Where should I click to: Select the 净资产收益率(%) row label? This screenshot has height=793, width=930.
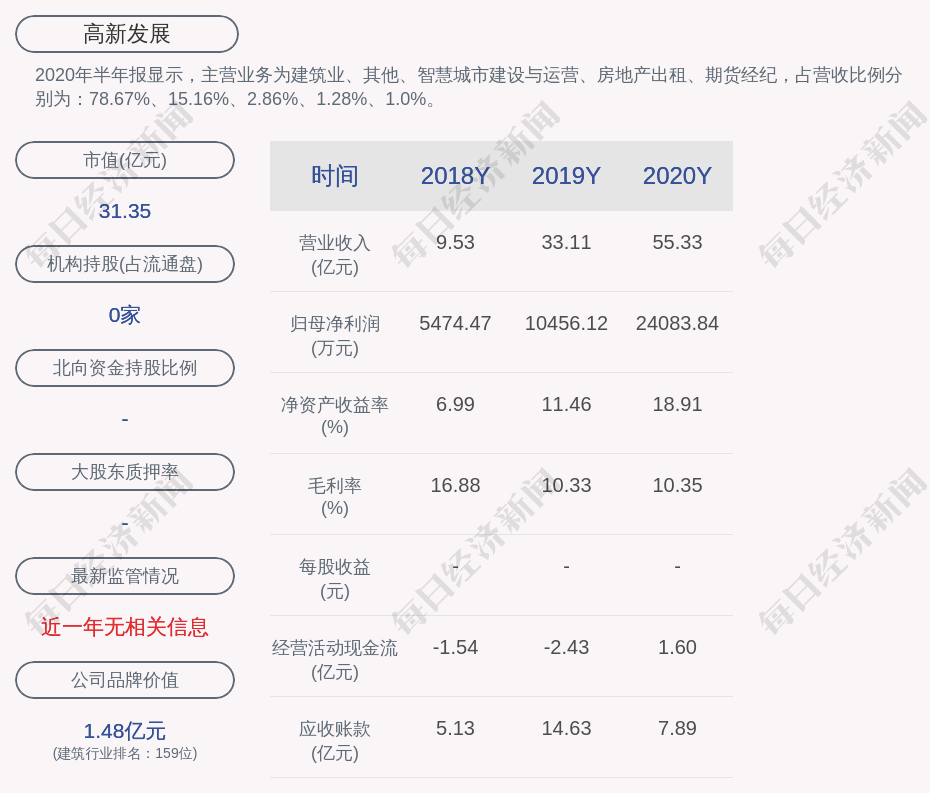click(x=334, y=416)
